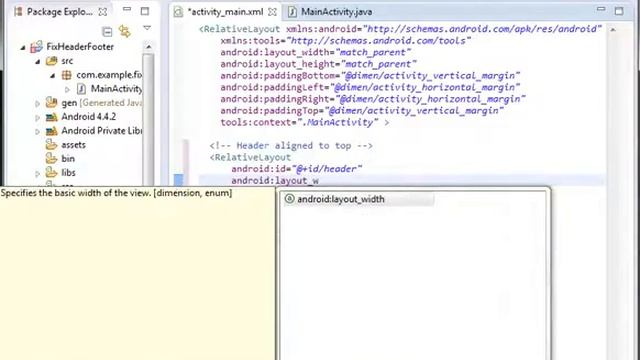Image resolution: width=640 pixels, height=360 pixels.
Task: Click the Header aligned to top comment
Action: click(291, 146)
